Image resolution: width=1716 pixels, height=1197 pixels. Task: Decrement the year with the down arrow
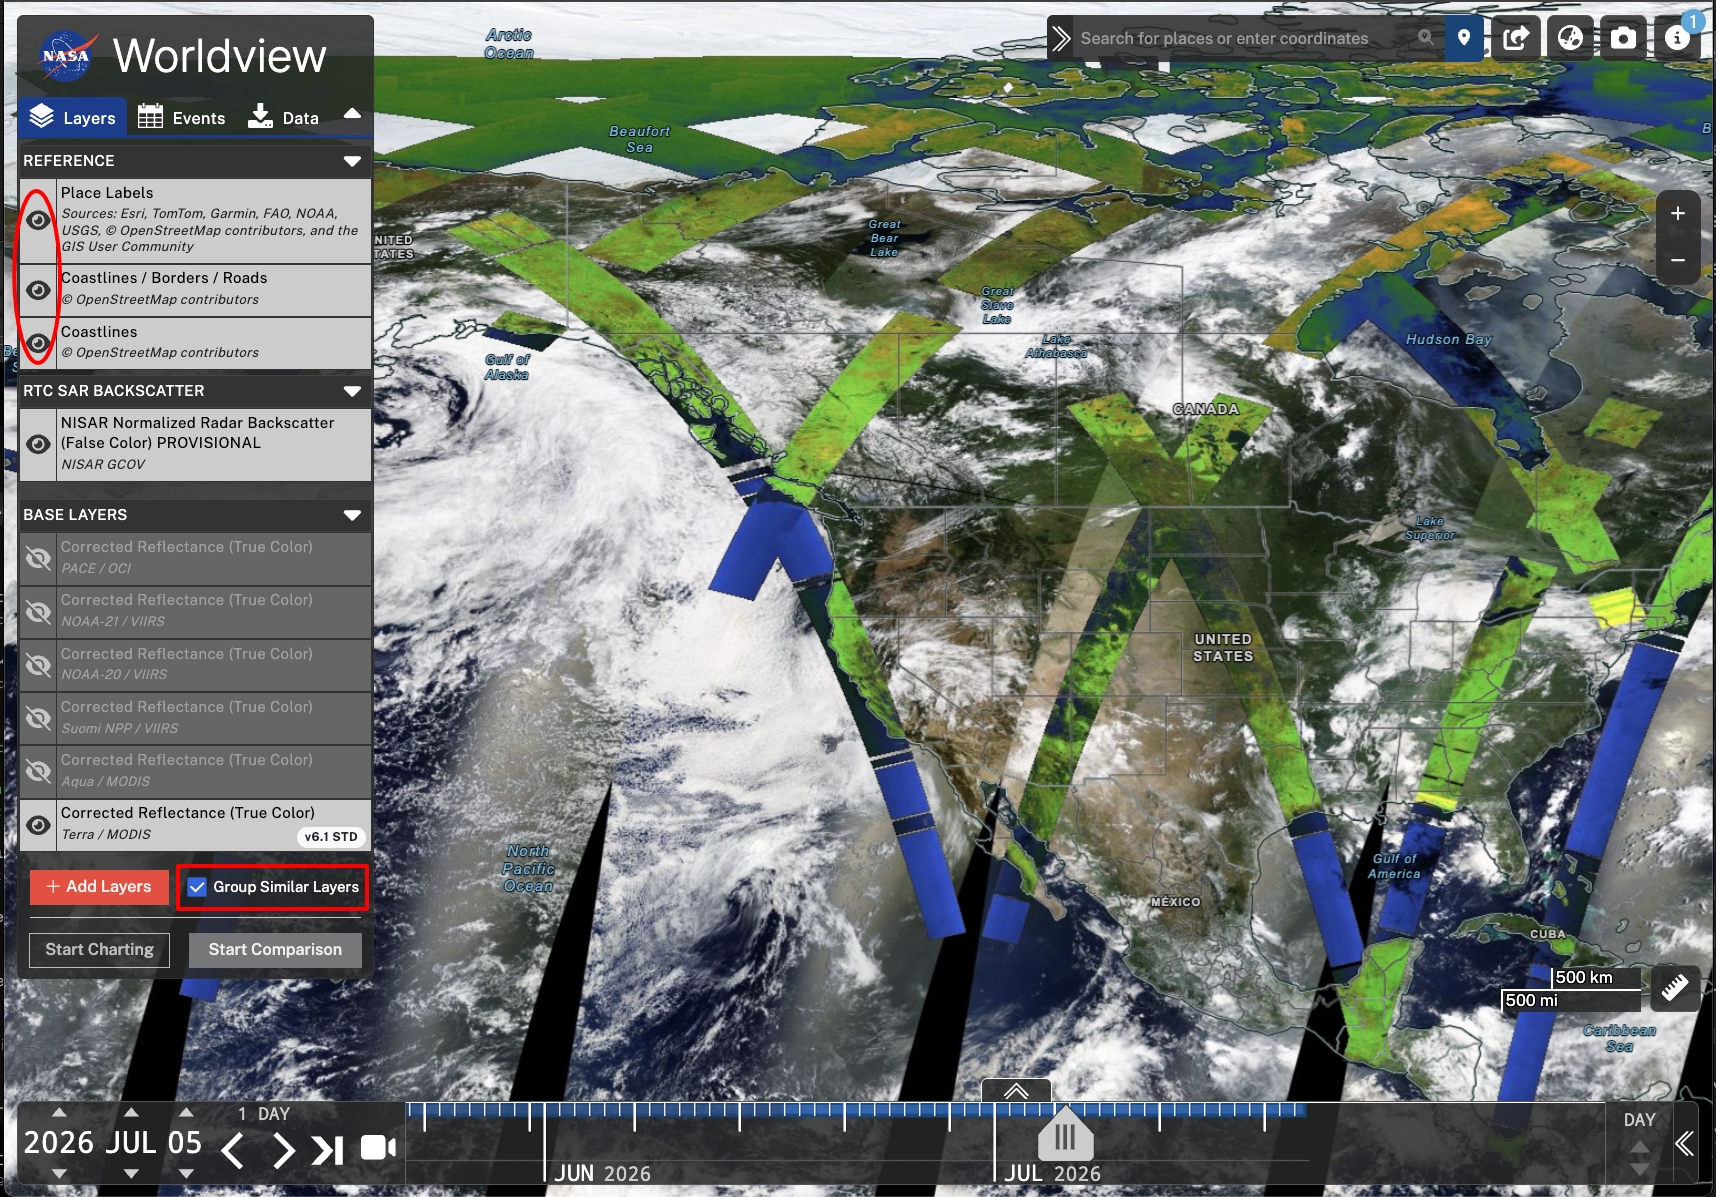pos(59,1174)
